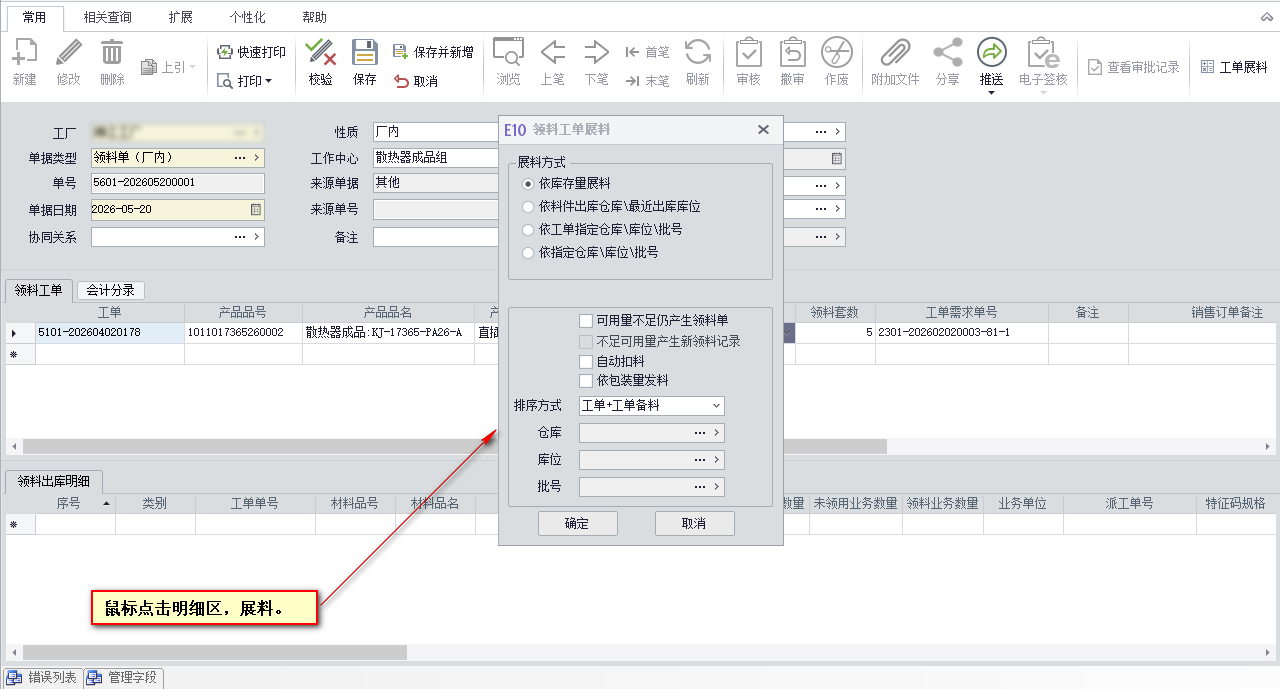Click the 协同关系 input field

(x=178, y=237)
